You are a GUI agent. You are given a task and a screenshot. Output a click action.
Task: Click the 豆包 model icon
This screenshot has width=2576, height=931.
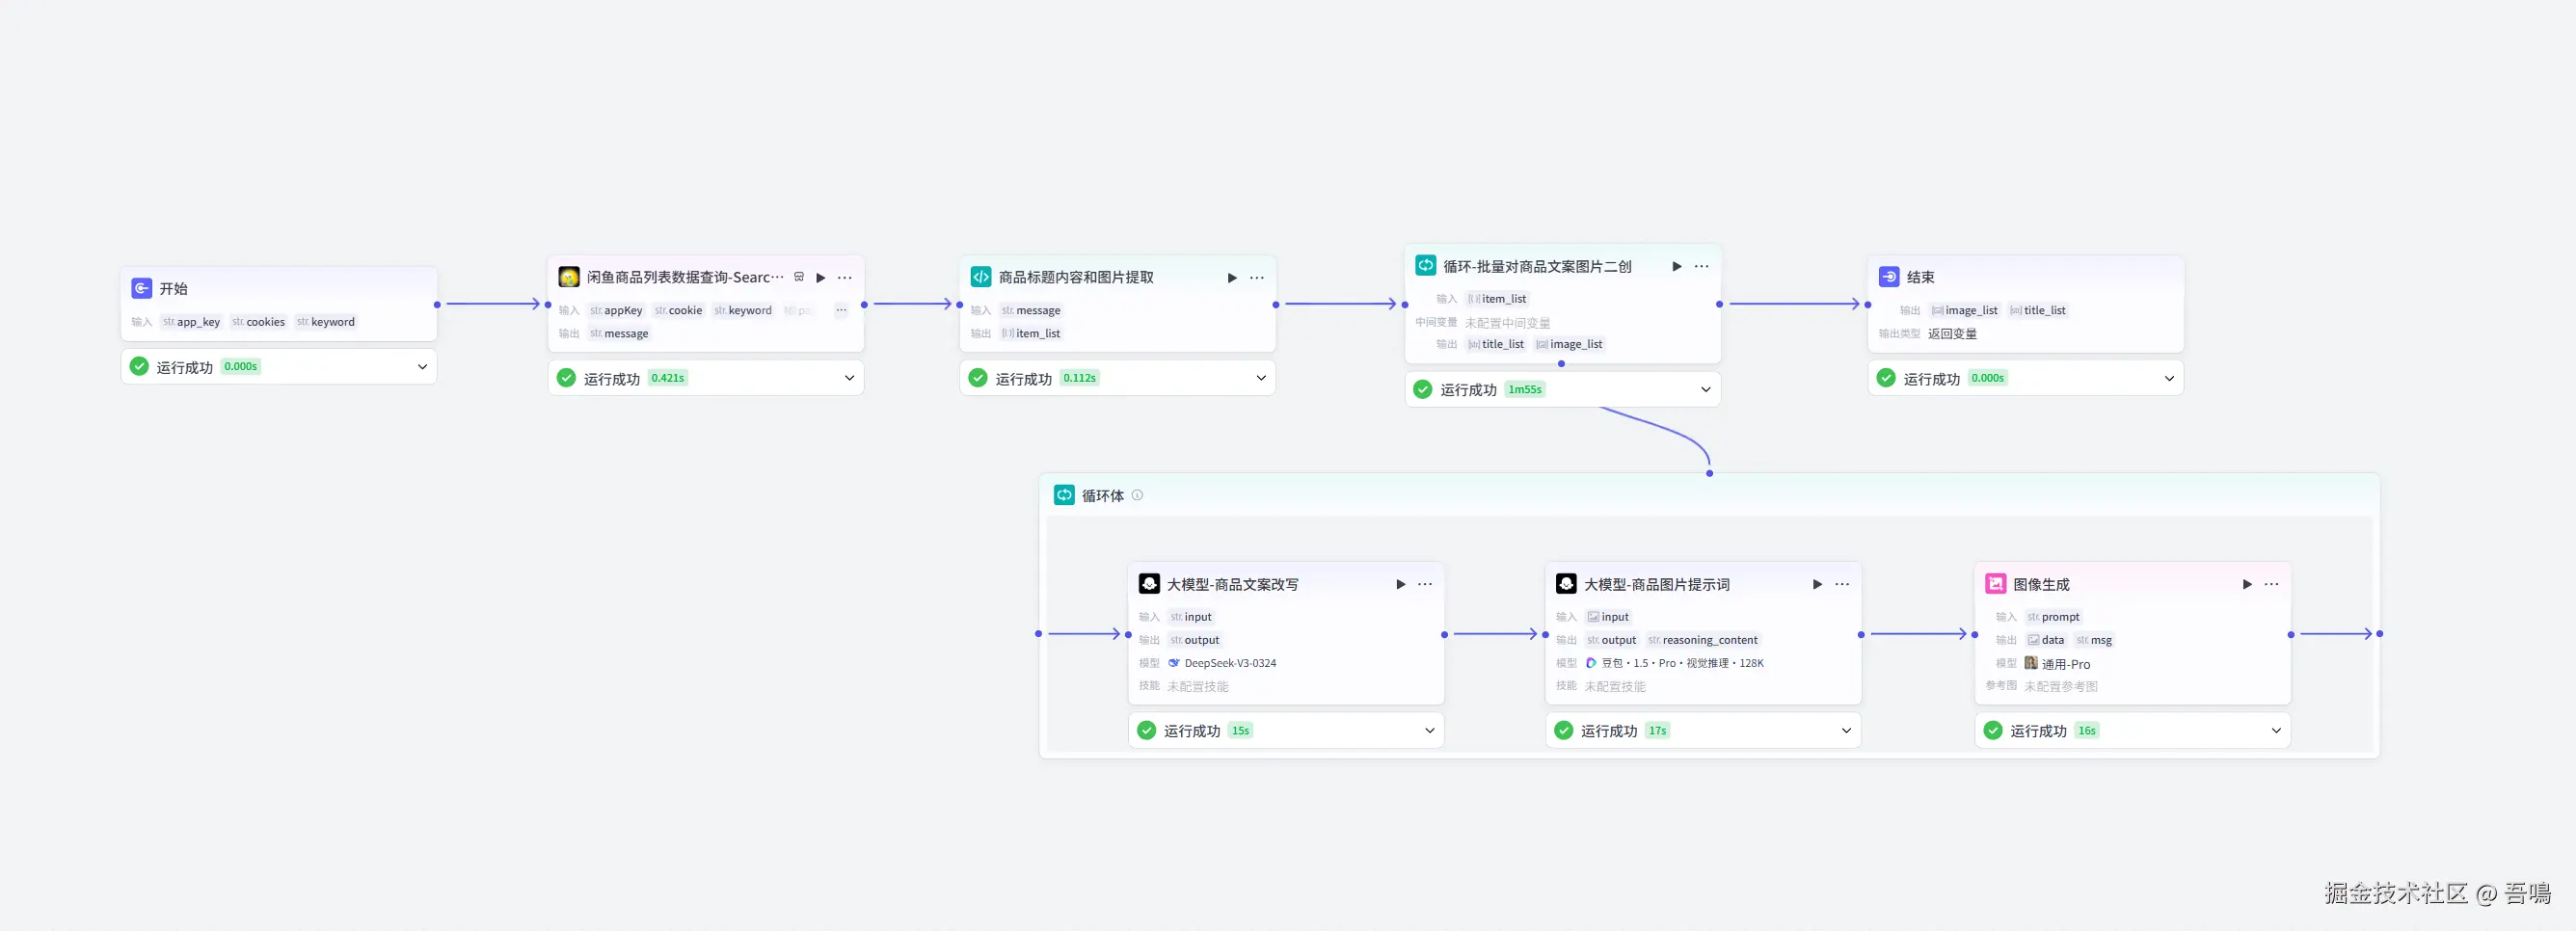[1591, 663]
